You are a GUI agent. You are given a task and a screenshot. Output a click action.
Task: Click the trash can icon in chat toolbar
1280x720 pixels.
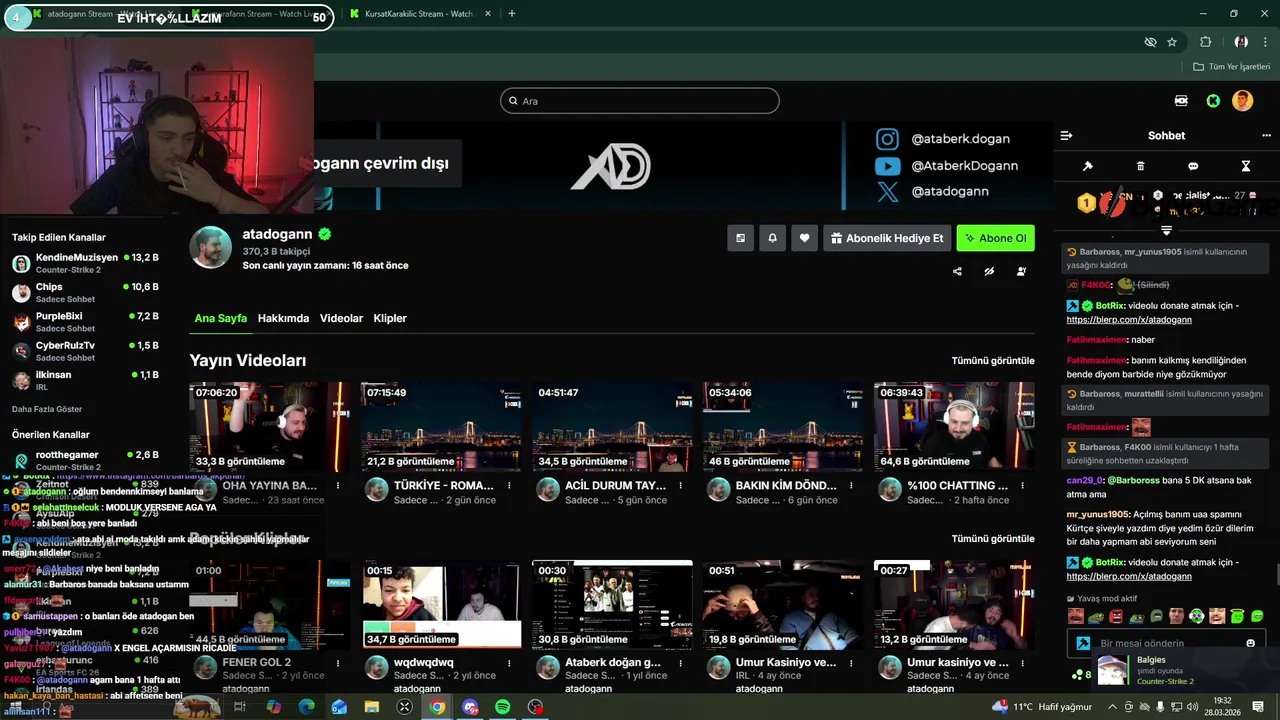point(1141,166)
